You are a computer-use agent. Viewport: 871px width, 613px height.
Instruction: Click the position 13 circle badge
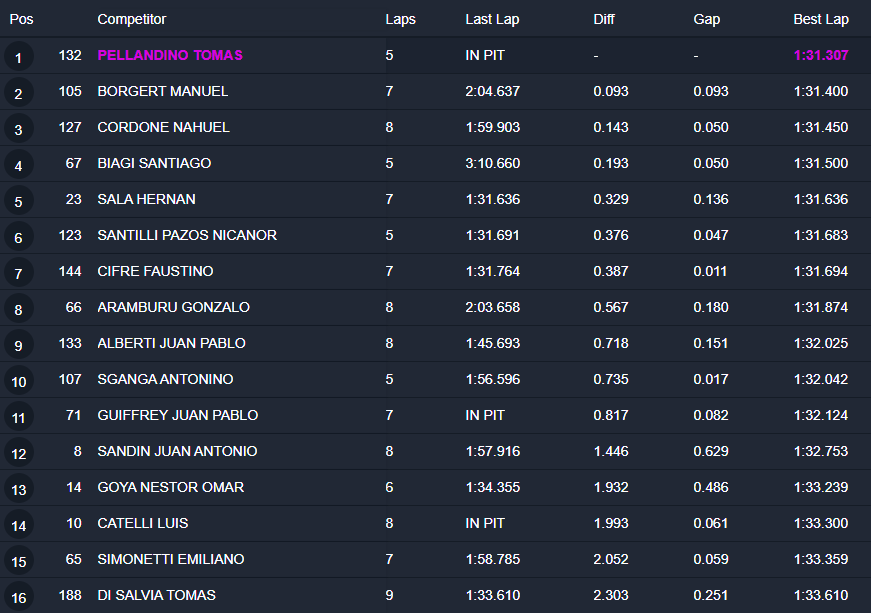pyautogui.click(x=18, y=489)
